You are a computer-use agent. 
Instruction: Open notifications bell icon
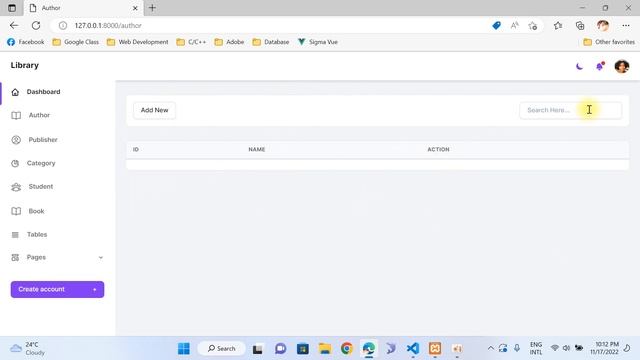point(600,66)
